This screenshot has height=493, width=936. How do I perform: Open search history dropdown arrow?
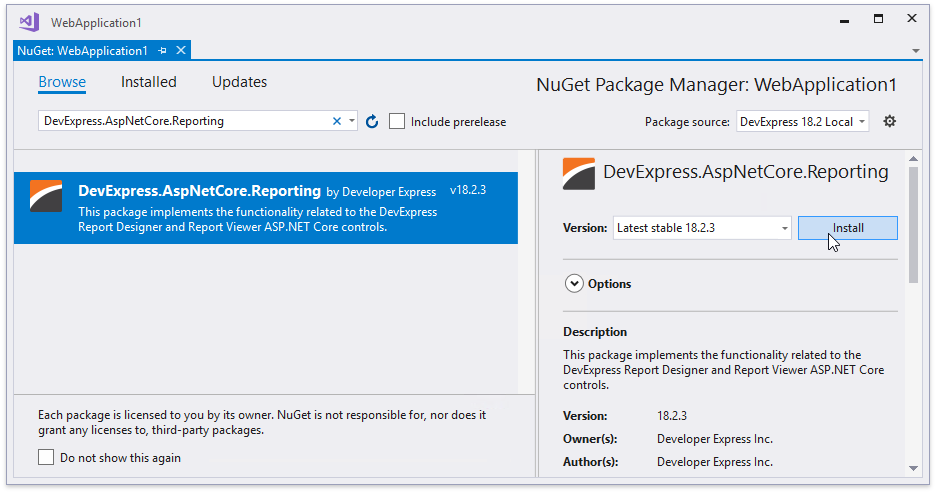click(x=352, y=121)
